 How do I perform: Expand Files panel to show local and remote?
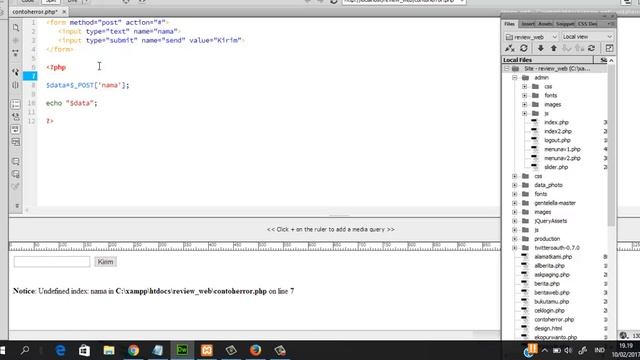[x=609, y=48]
